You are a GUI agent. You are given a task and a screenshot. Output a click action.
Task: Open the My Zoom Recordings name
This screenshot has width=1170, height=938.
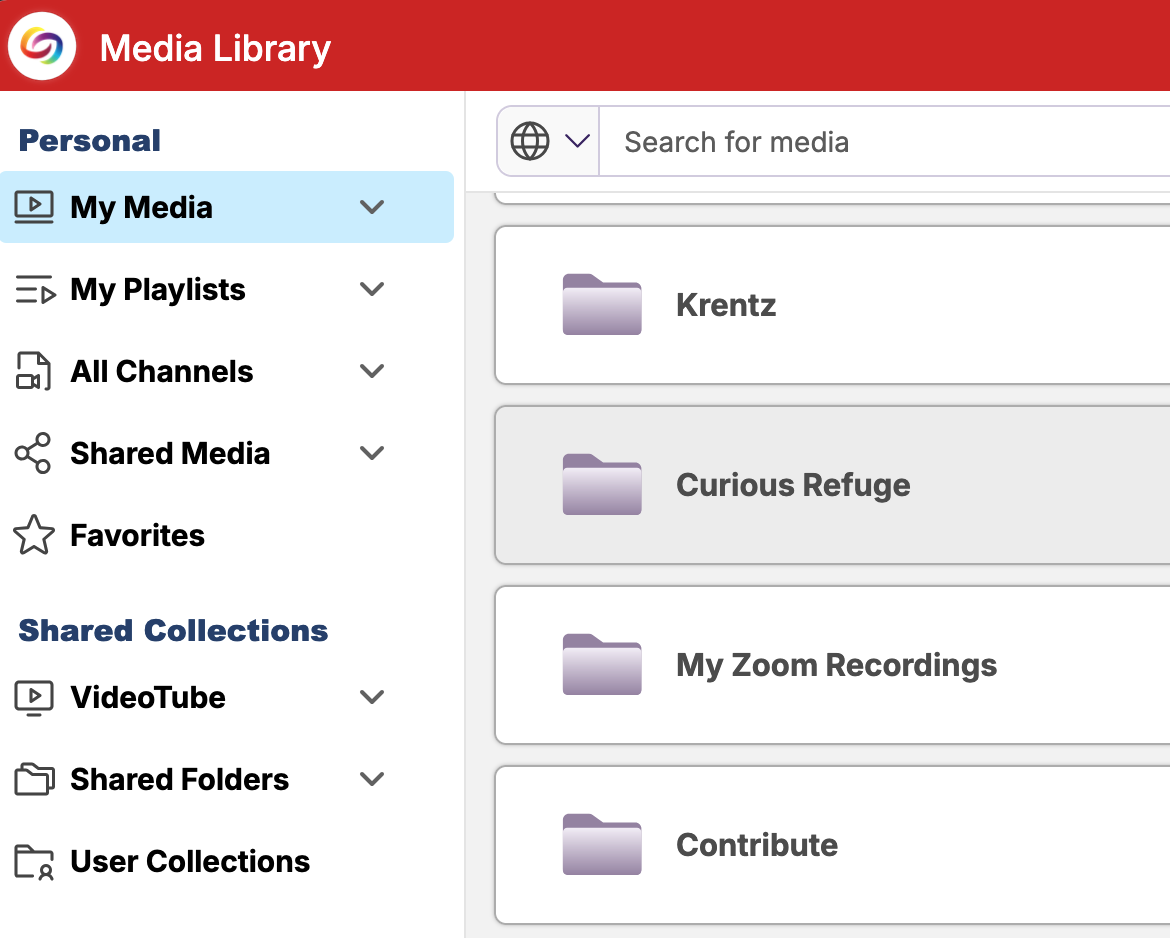pos(836,665)
